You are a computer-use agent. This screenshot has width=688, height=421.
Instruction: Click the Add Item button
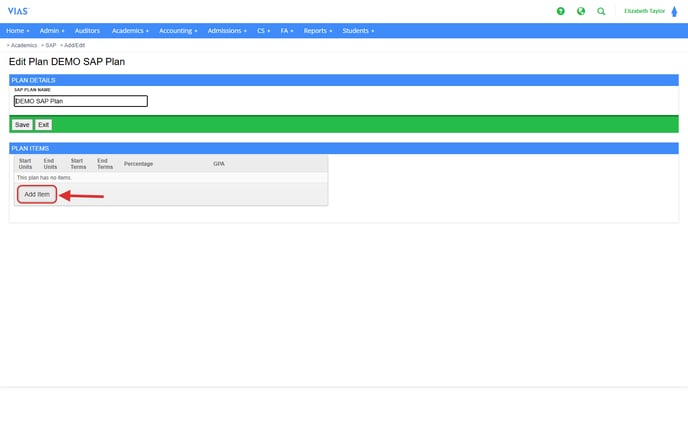click(x=37, y=194)
